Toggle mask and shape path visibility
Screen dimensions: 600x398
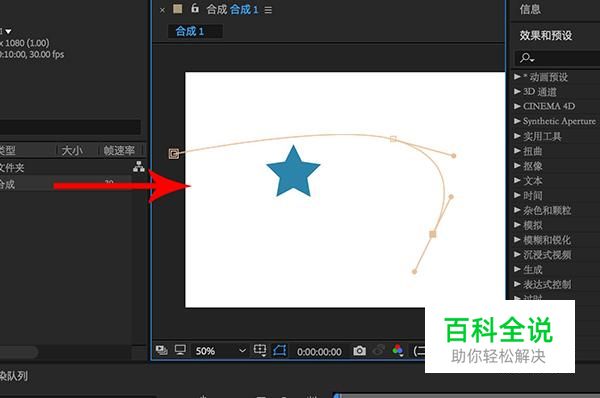280,350
